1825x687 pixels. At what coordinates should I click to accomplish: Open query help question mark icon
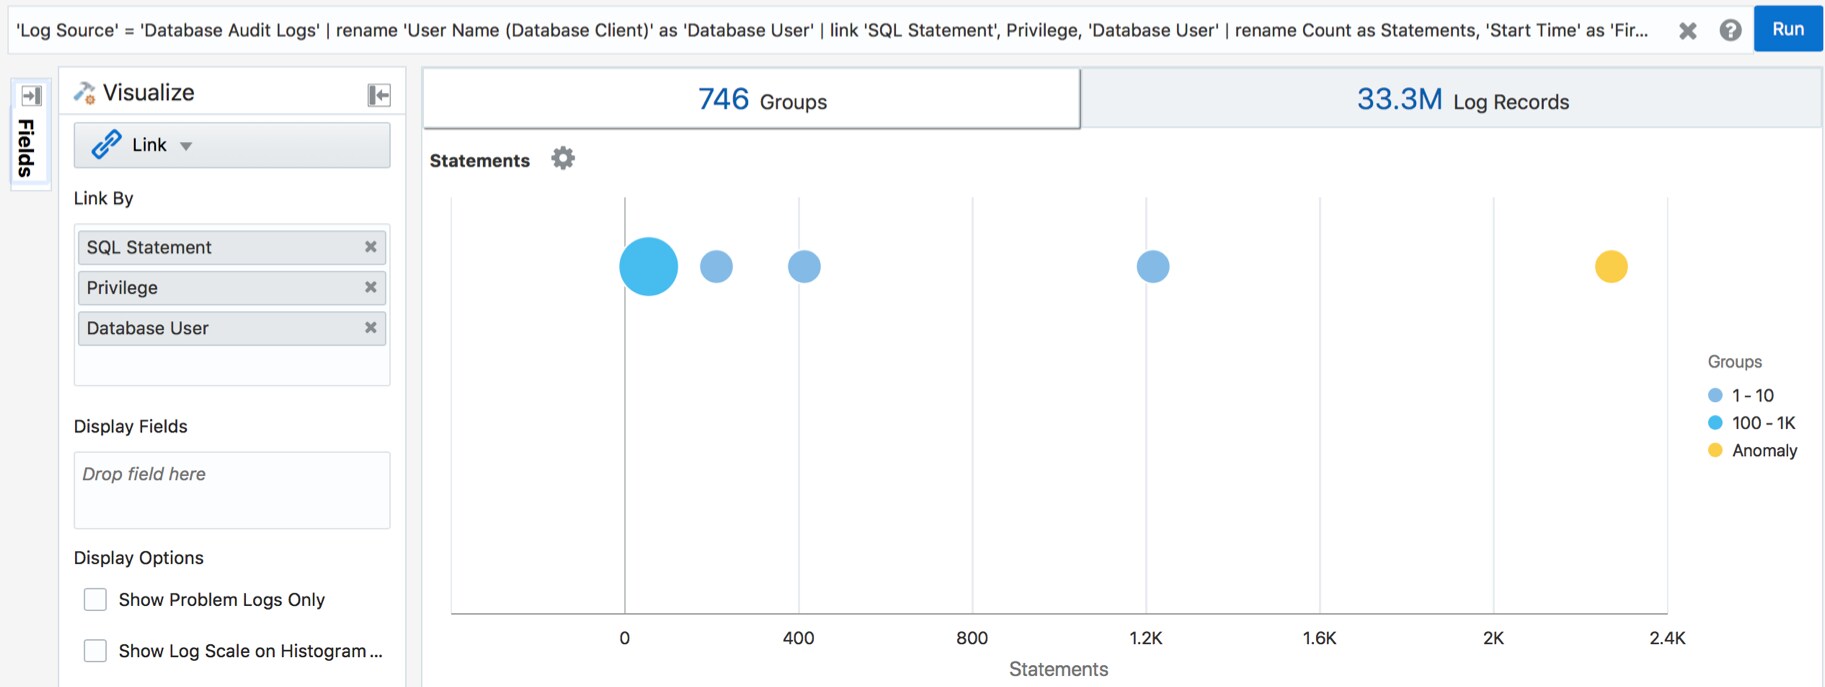coord(1730,31)
